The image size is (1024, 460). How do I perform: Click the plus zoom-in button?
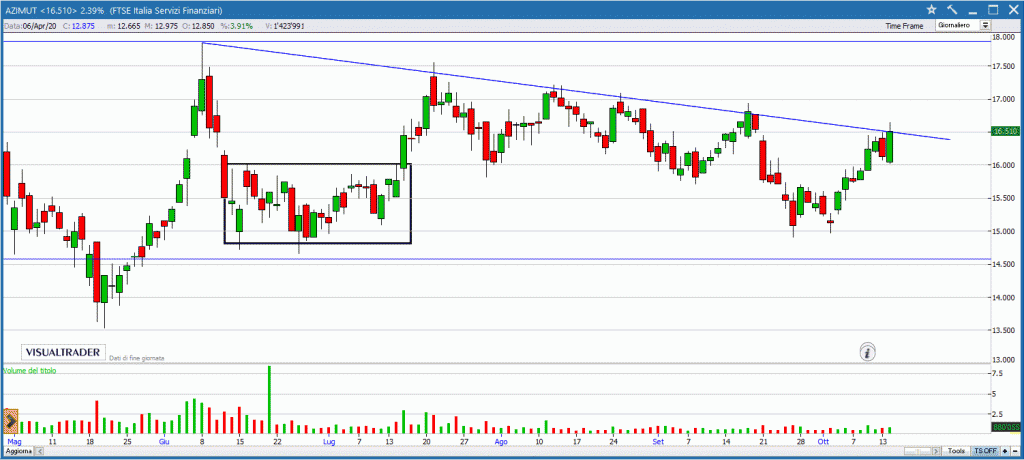[1005, 452]
